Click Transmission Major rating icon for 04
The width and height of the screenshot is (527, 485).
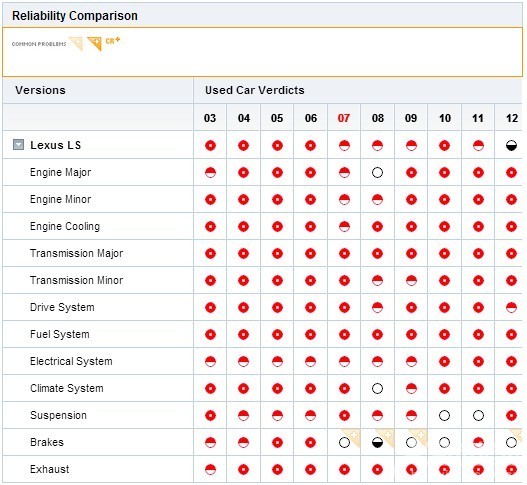pyautogui.click(x=243, y=254)
